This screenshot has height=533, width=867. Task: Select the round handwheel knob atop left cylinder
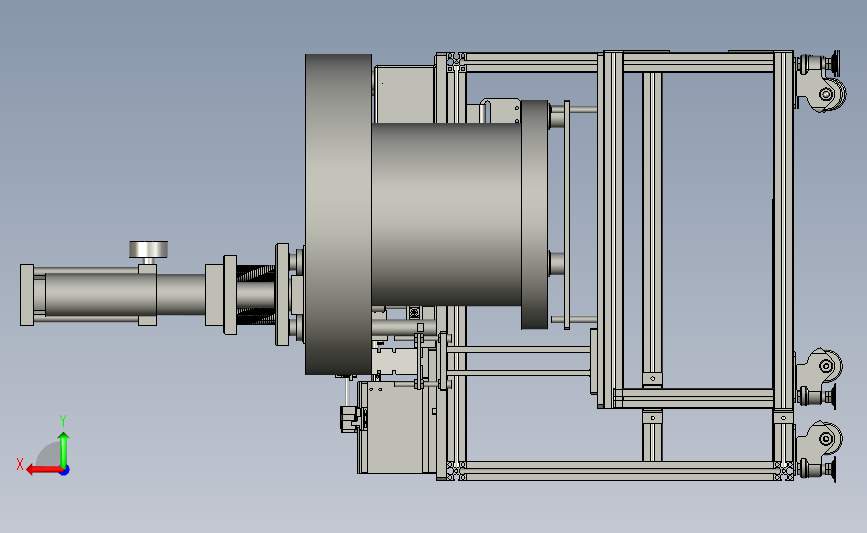pos(148,249)
